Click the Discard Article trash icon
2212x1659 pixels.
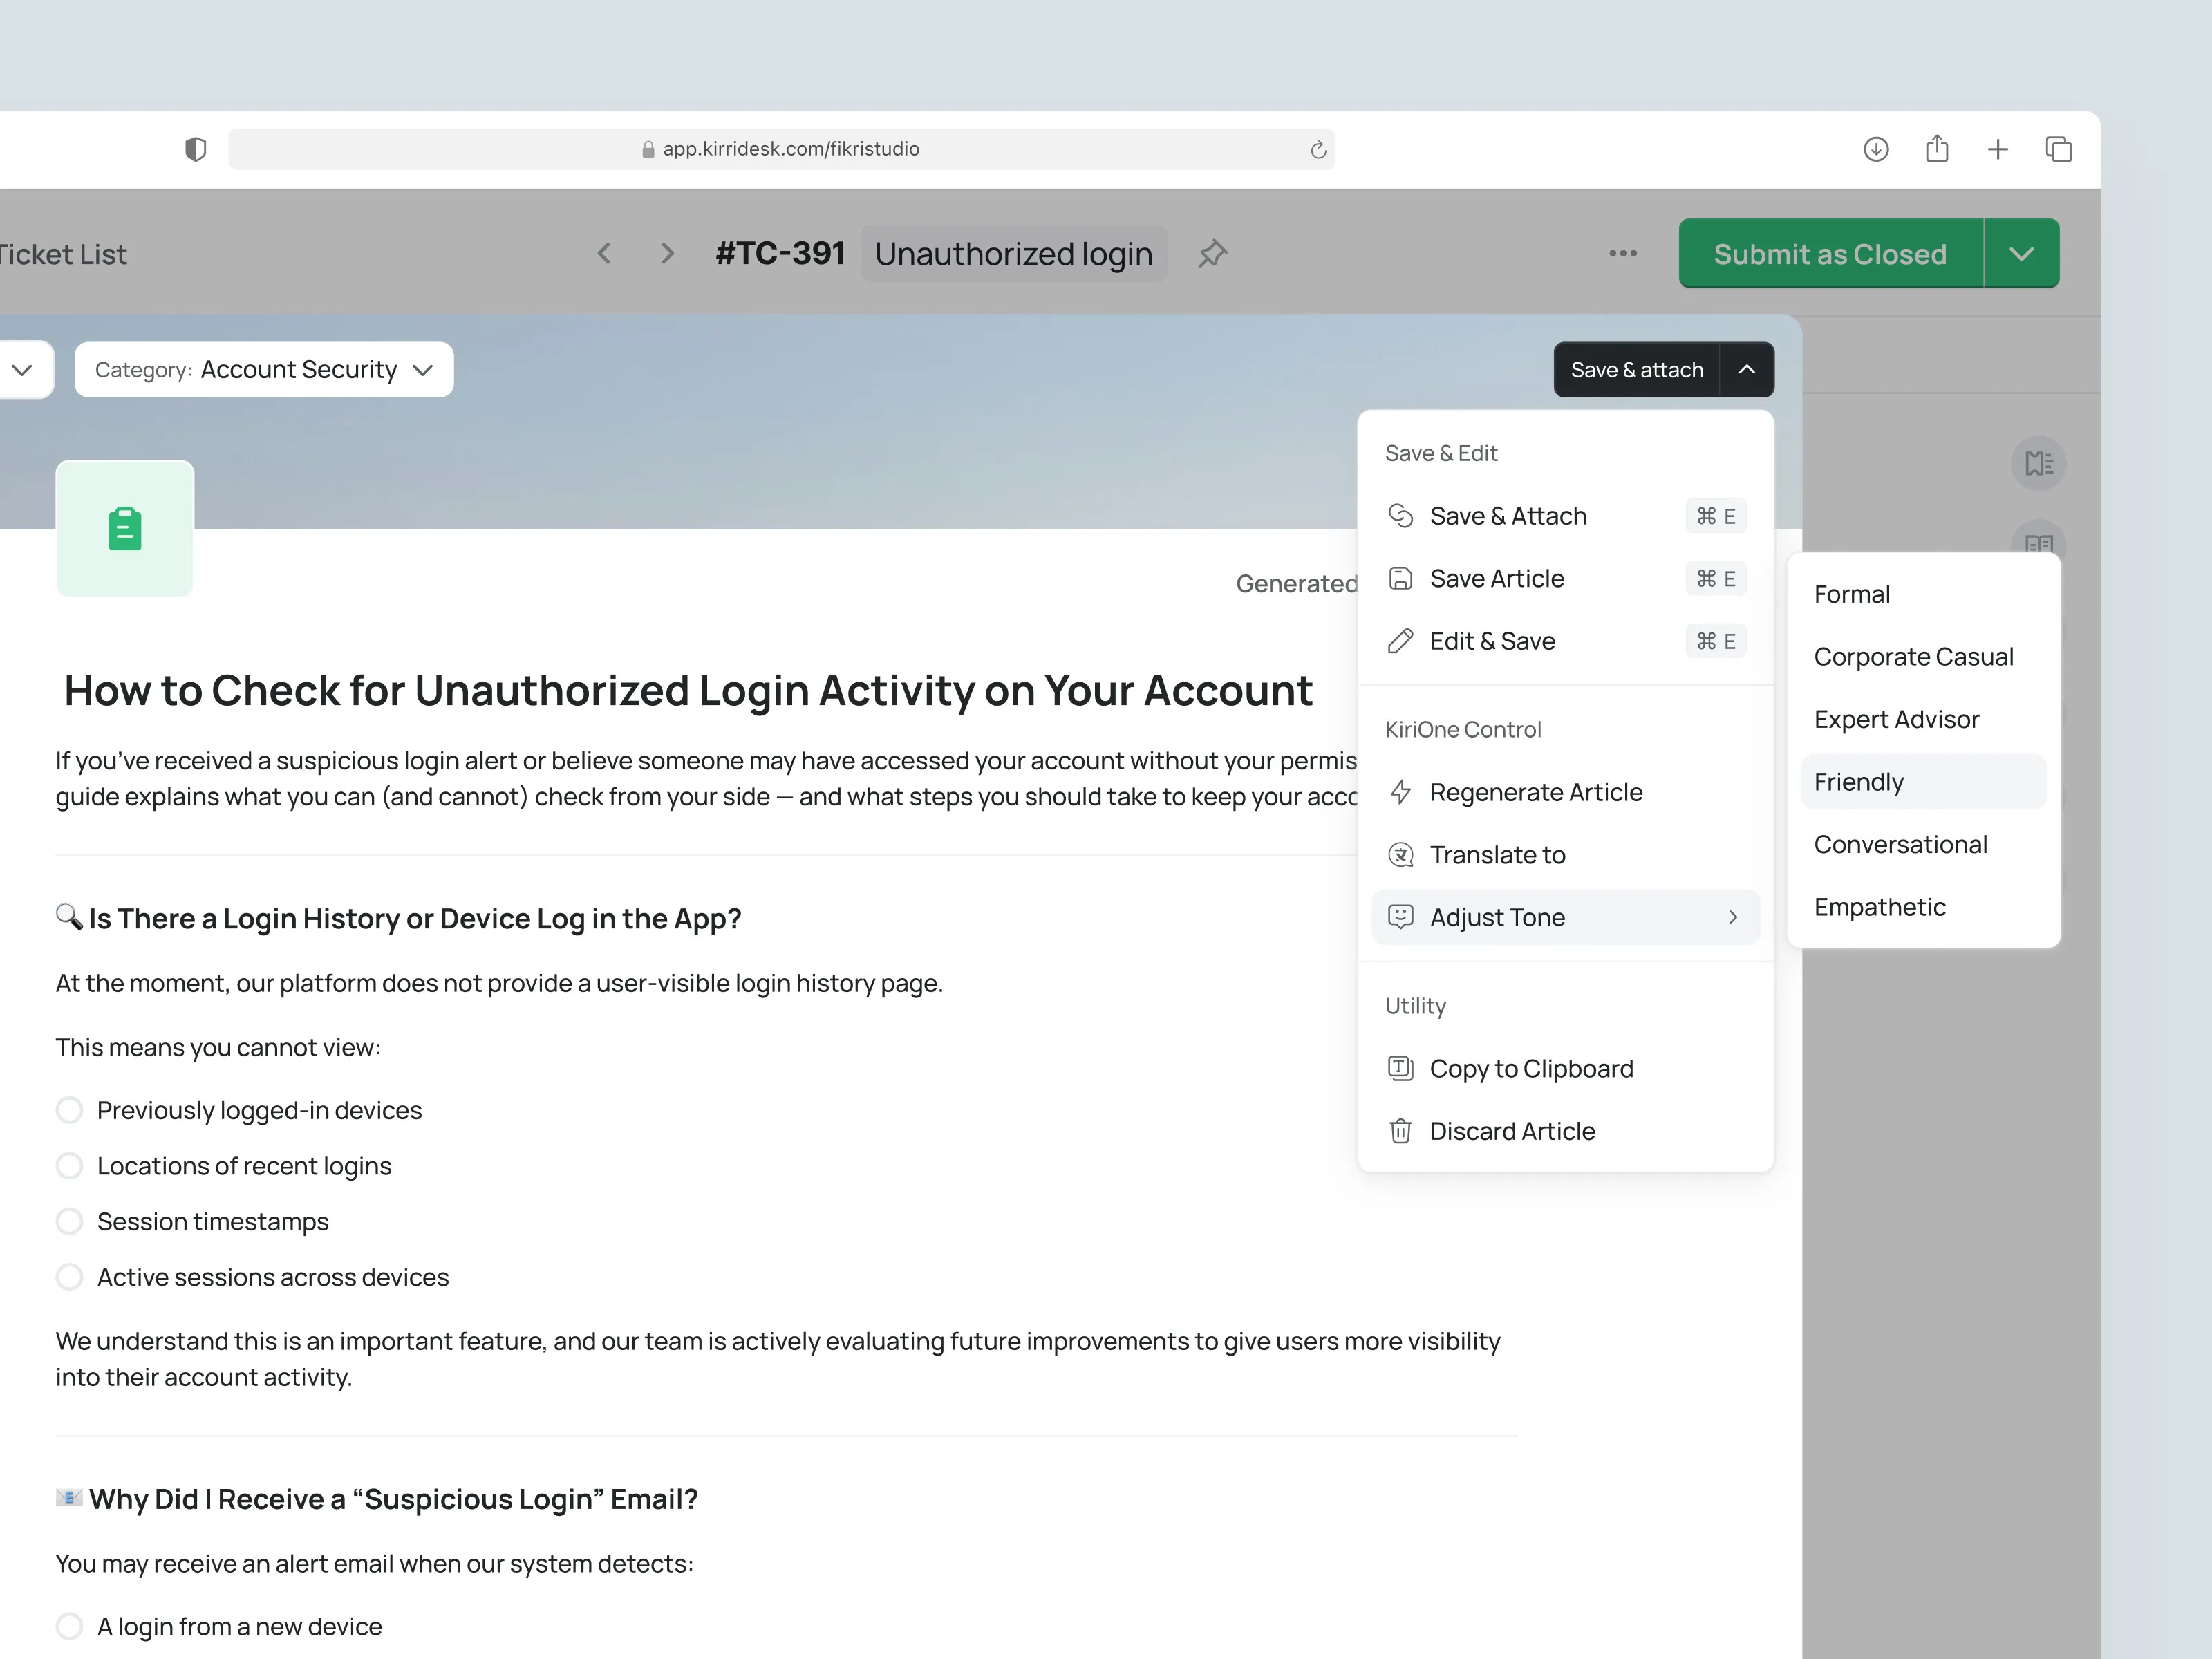[x=1400, y=1131]
